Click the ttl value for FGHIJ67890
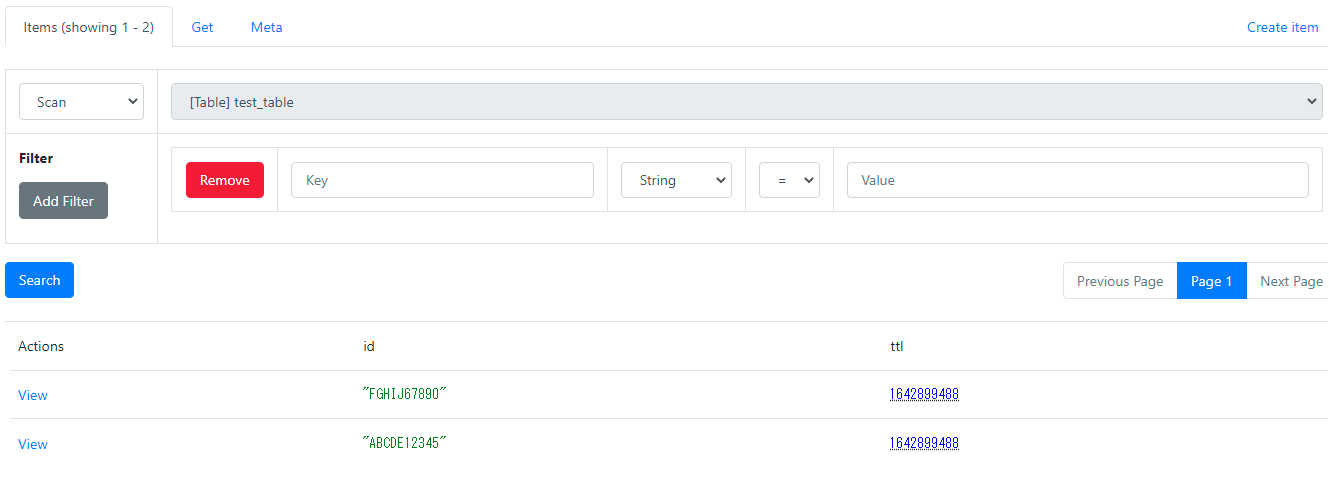This screenshot has width=1329, height=485. pyautogui.click(x=924, y=394)
